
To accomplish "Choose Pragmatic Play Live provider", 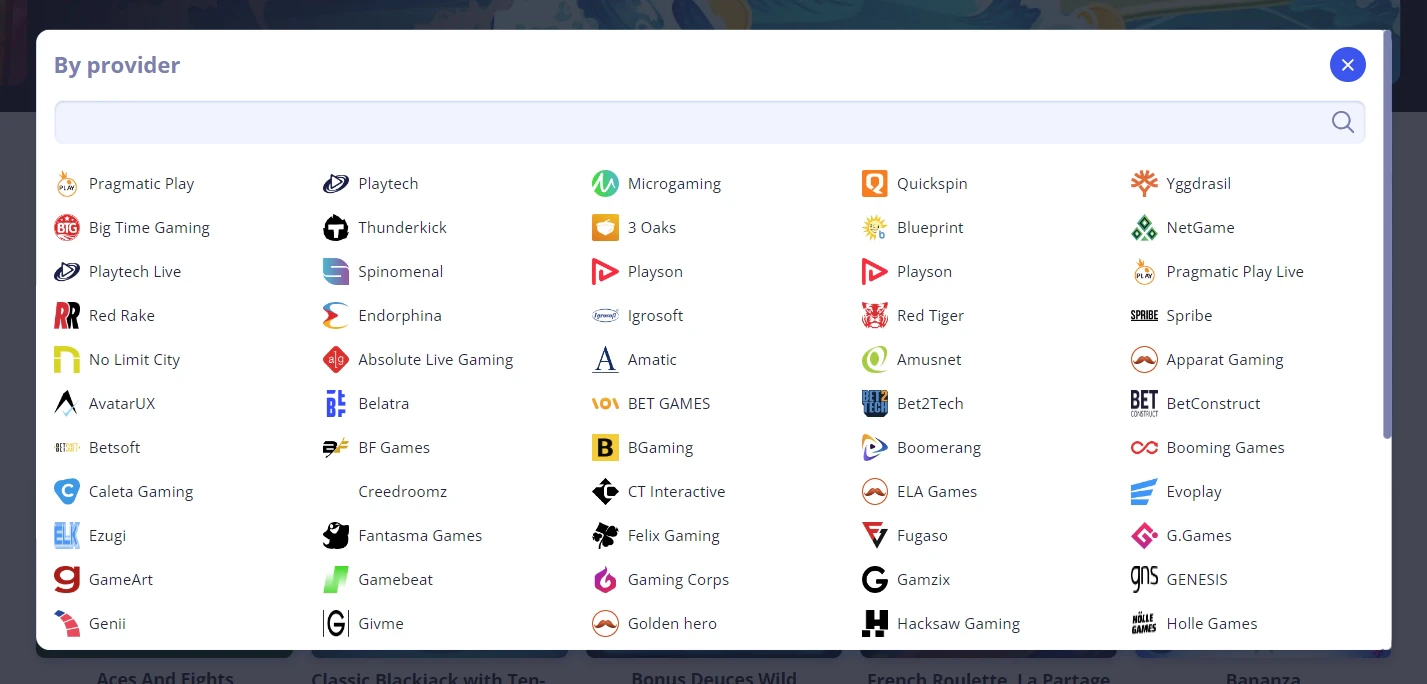I will 1217,272.
